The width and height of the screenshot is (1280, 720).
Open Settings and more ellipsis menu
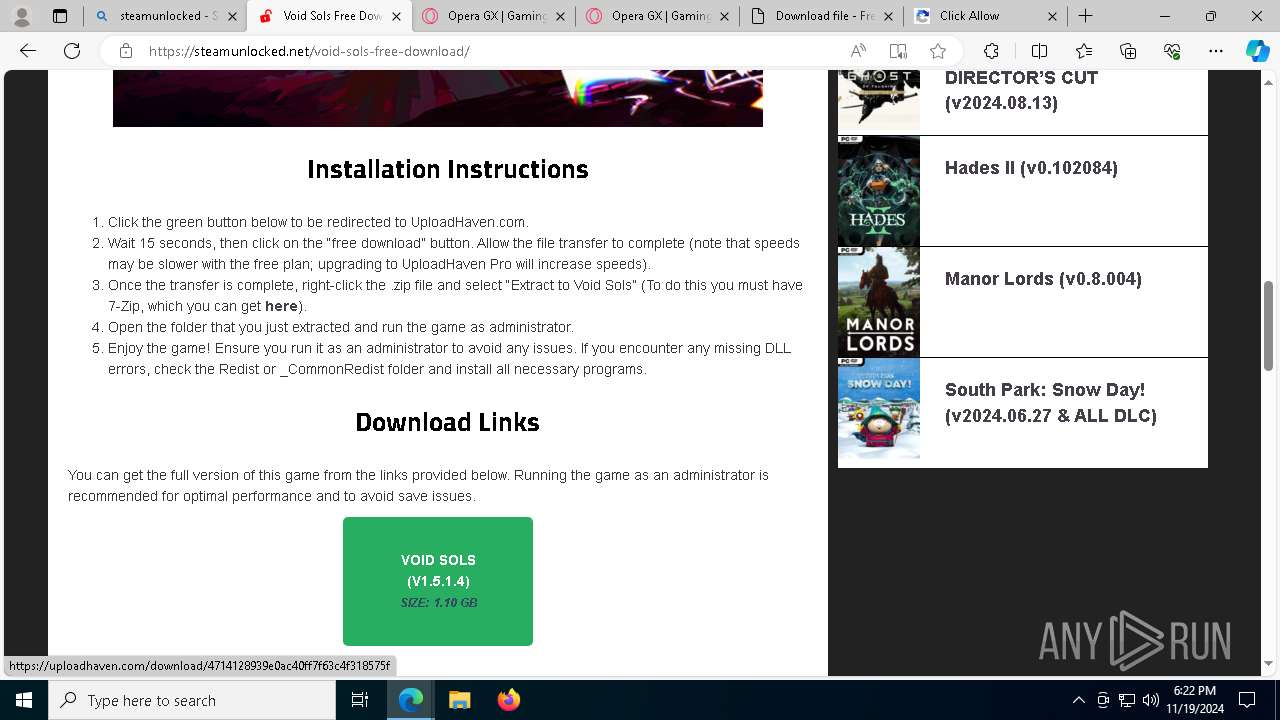1216,51
